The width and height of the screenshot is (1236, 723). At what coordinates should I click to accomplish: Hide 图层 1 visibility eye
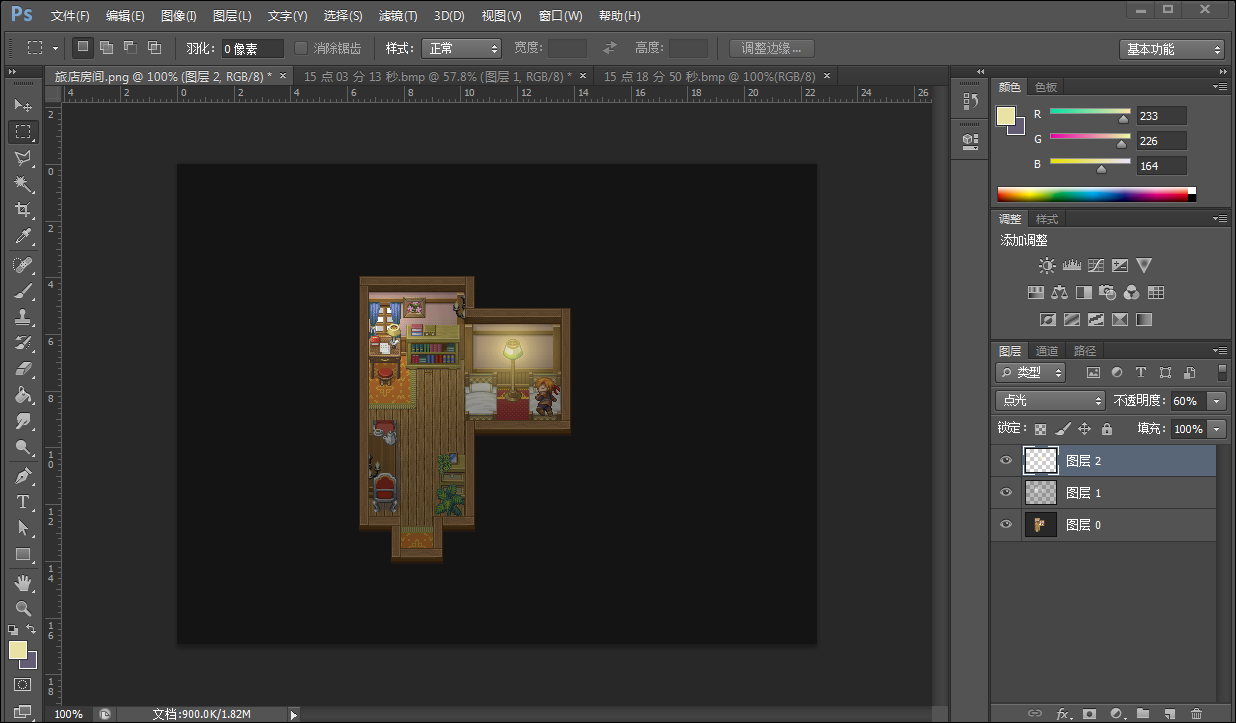click(1006, 493)
